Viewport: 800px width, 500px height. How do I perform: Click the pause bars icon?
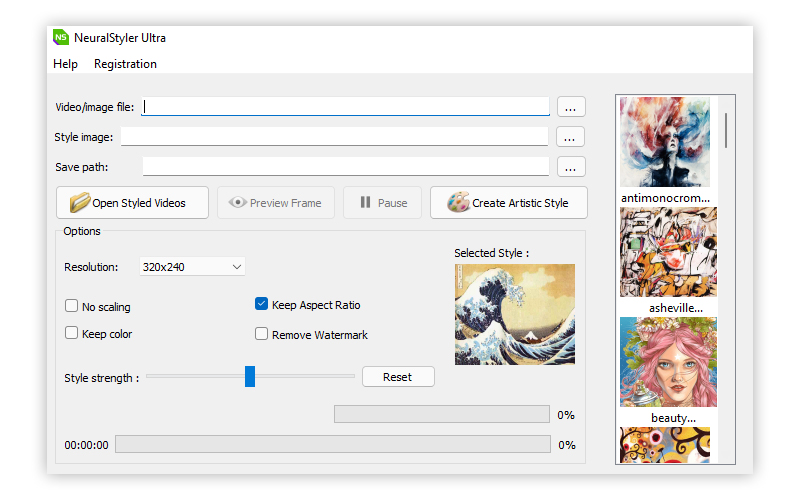(365, 202)
